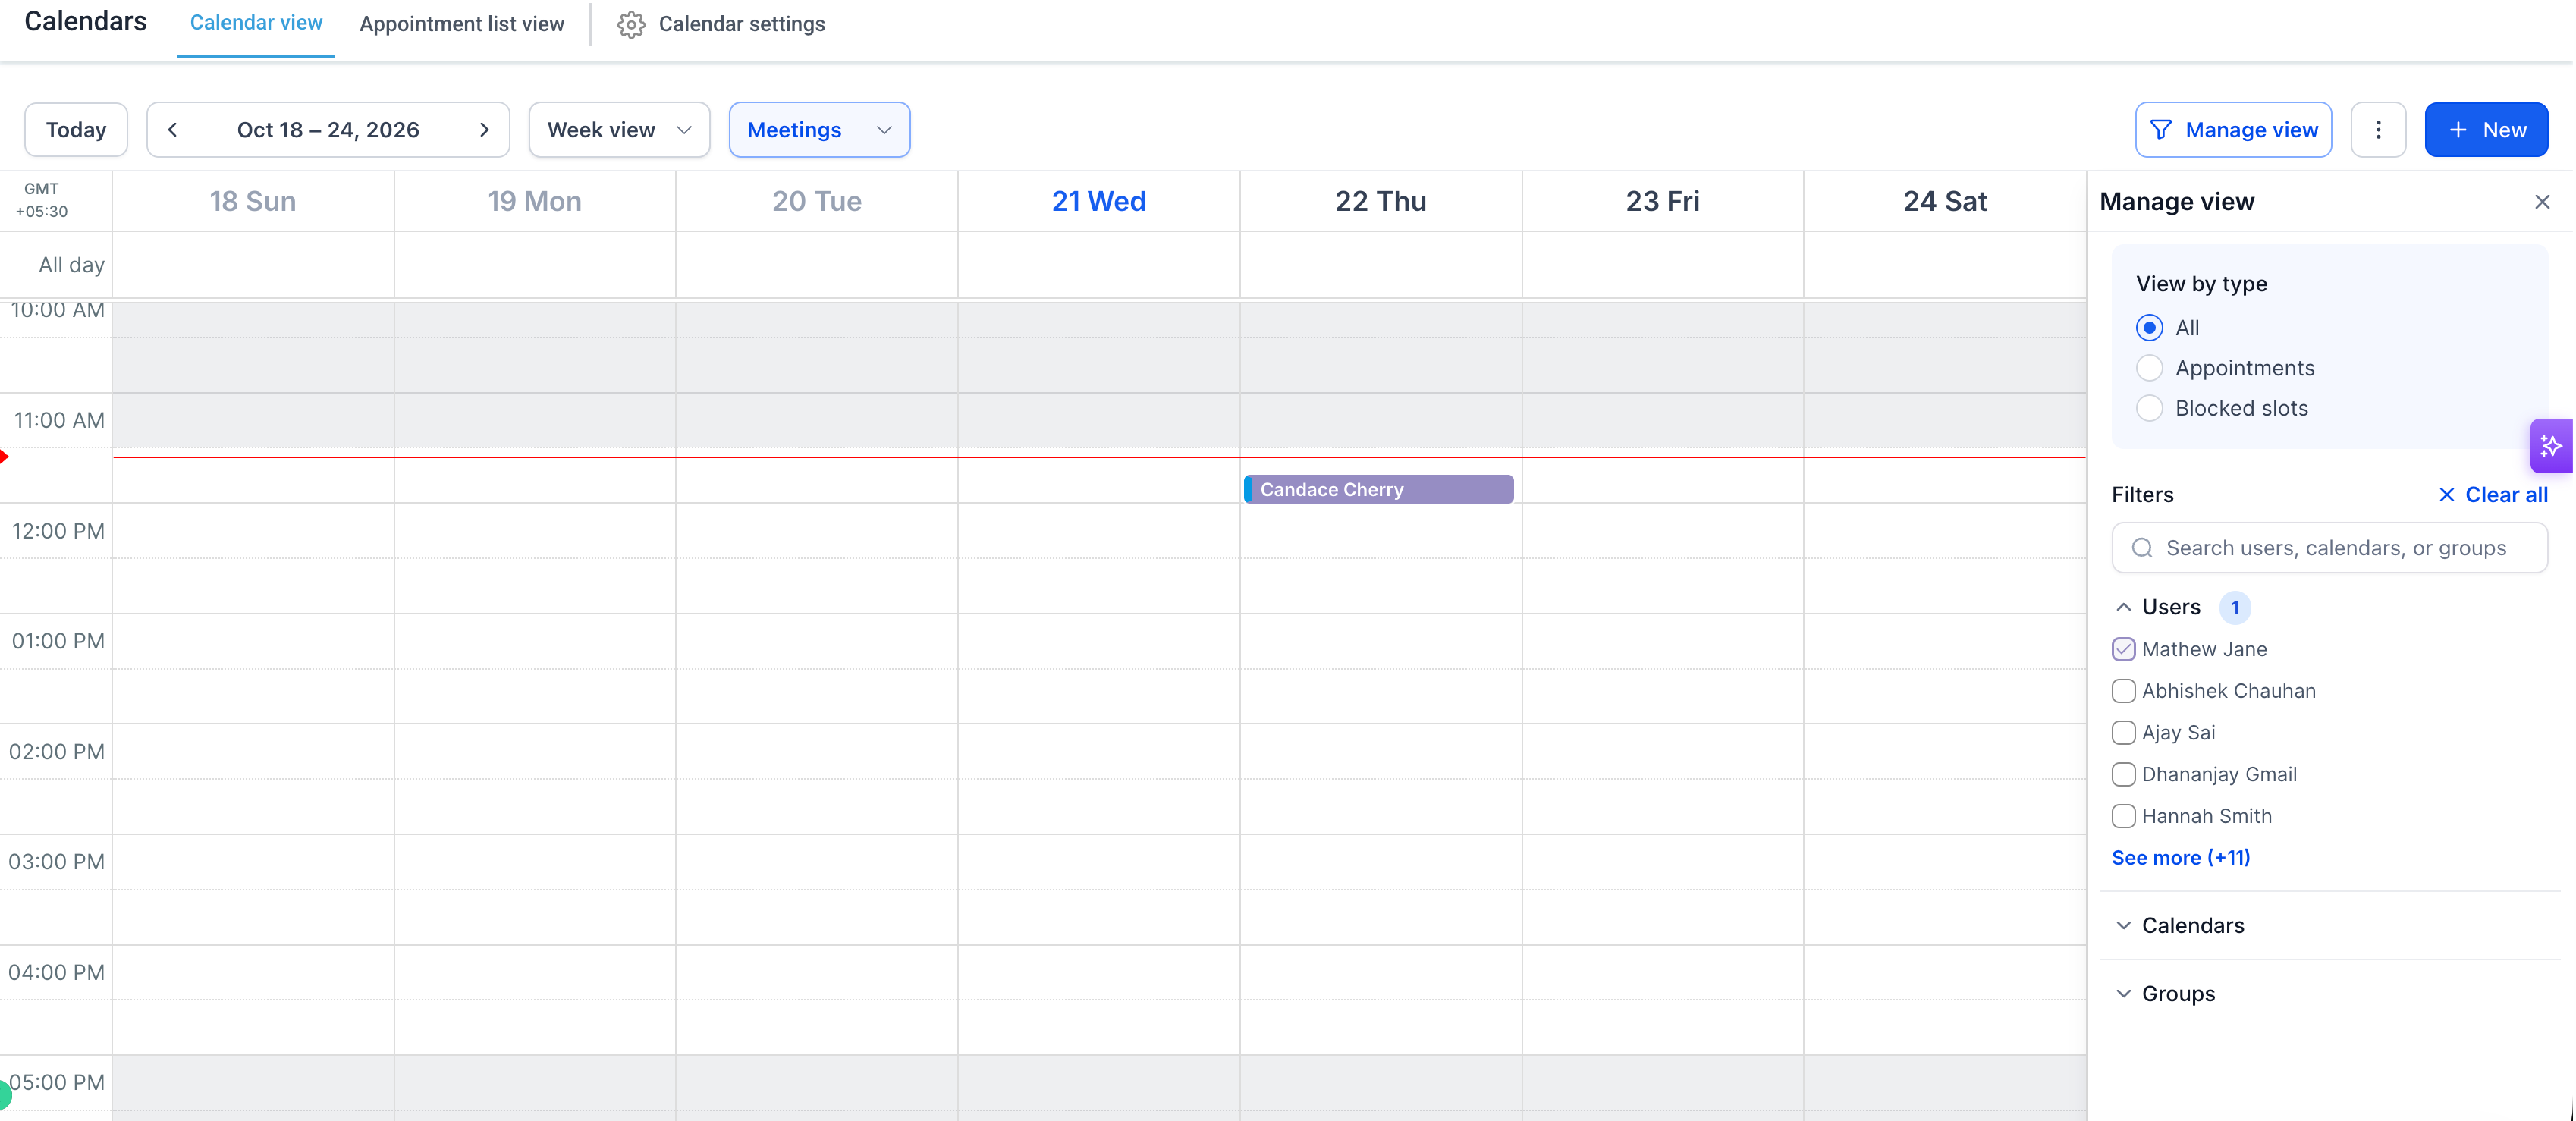Check the Dhananjay Gmail checkbox
This screenshot has width=2576, height=1121.
pos(2123,775)
